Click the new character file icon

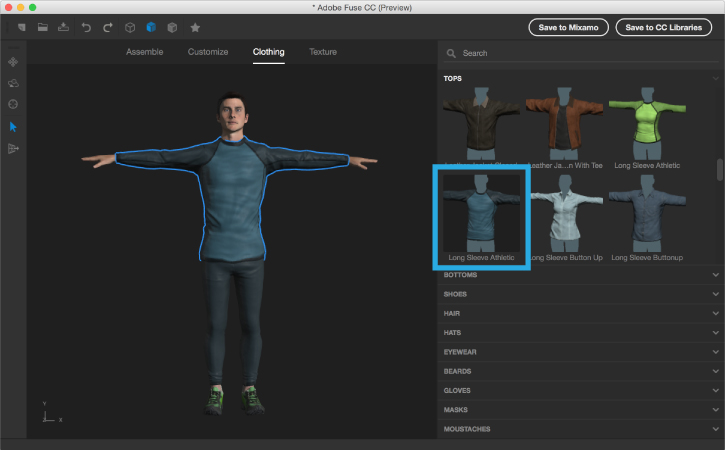click(x=21, y=27)
